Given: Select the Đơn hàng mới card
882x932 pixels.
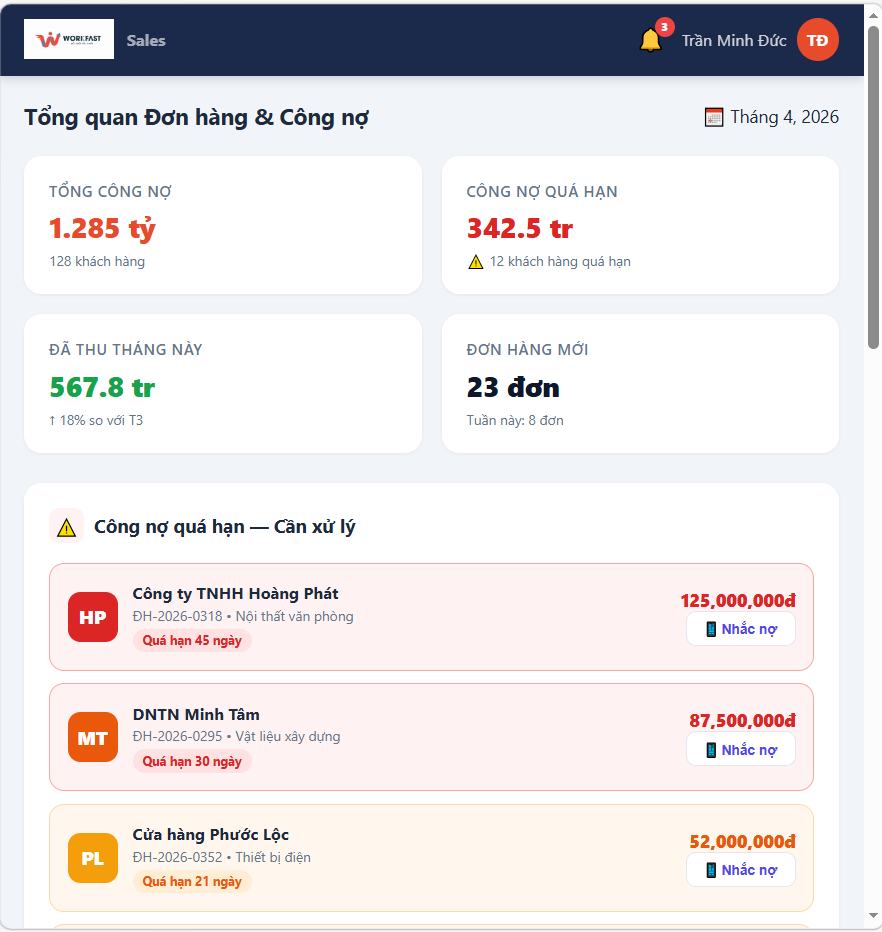Looking at the screenshot, I should [640, 384].
